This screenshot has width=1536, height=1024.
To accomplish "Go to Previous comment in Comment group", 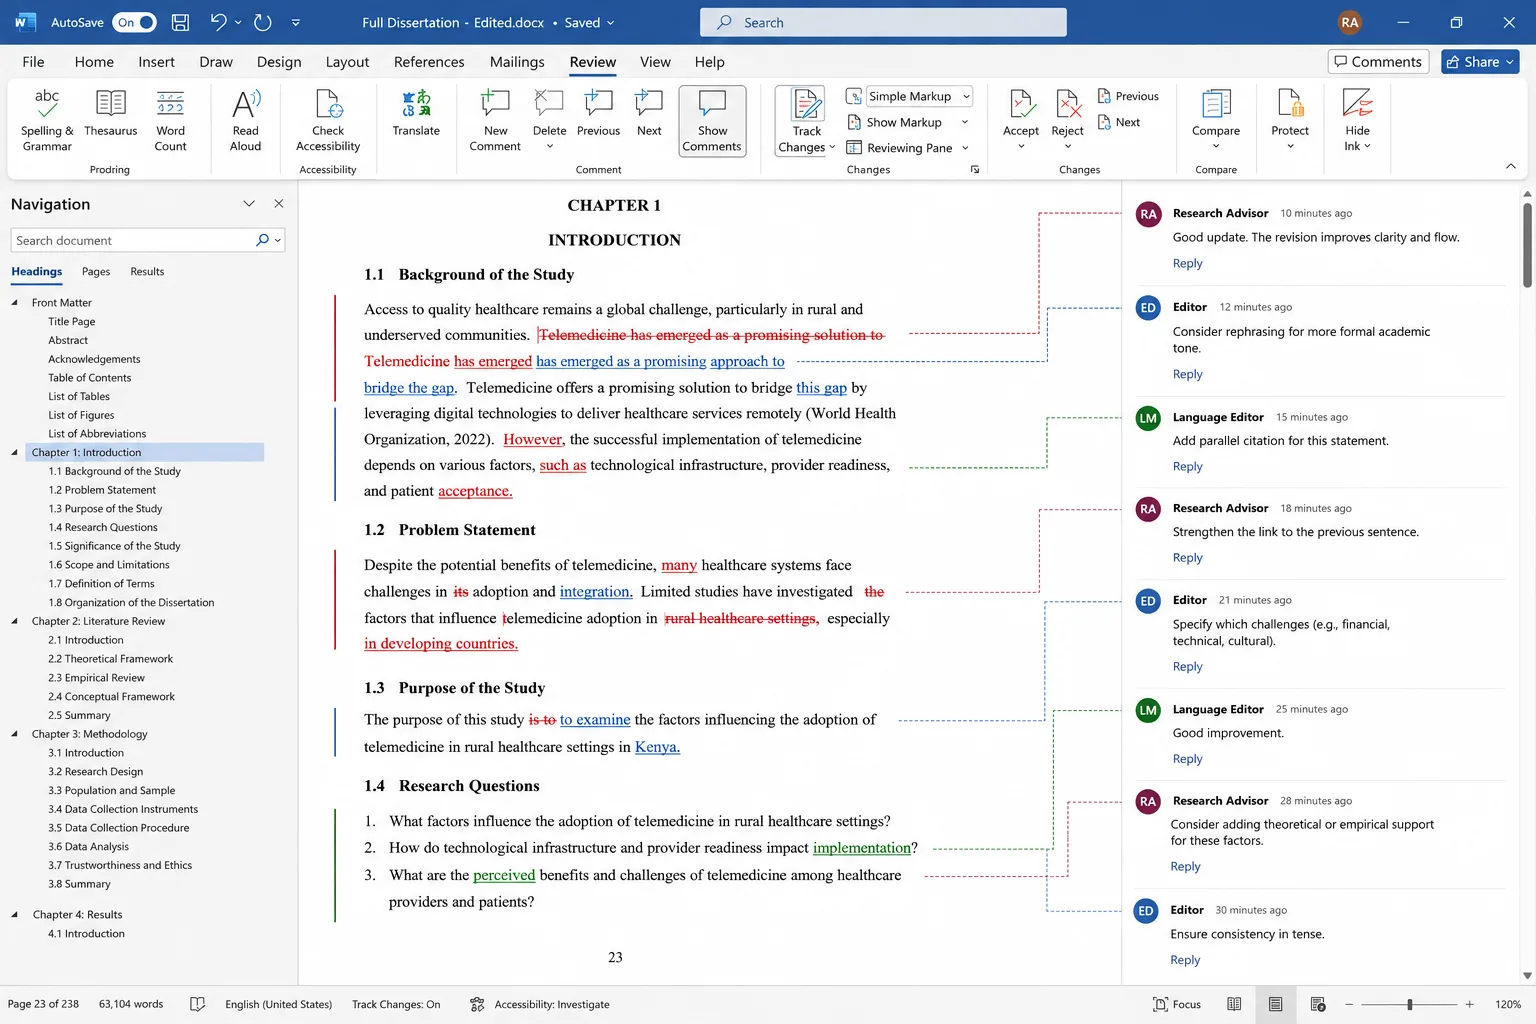I will 598,114.
